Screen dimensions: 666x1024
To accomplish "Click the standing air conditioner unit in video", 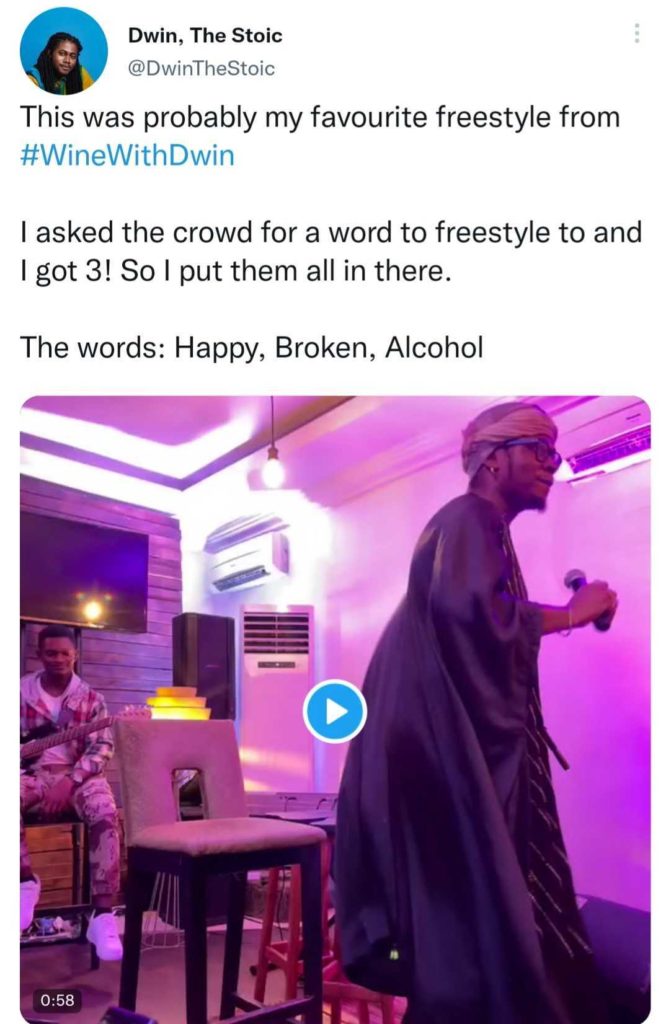I will tap(275, 680).
